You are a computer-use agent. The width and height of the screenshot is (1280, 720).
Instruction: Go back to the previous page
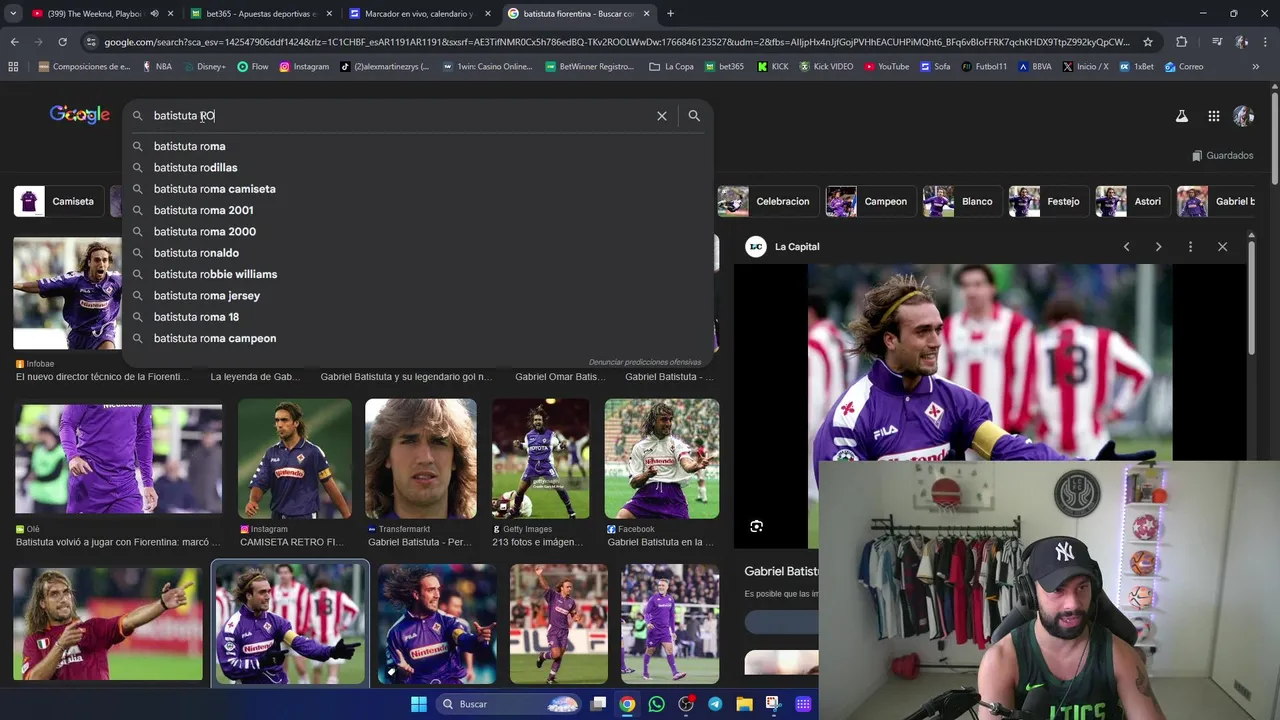pos(14,42)
